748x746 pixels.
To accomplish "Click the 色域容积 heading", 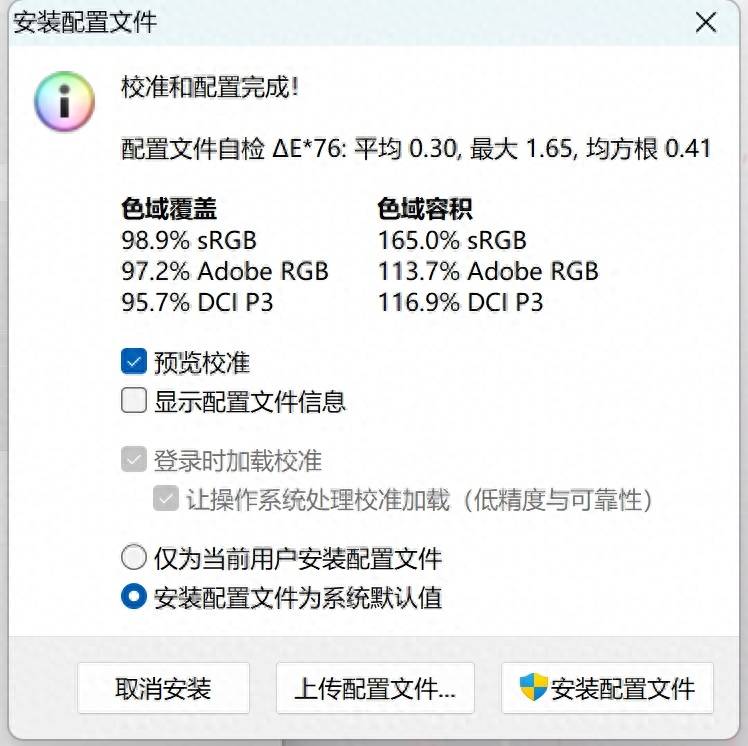I will coord(425,209).
